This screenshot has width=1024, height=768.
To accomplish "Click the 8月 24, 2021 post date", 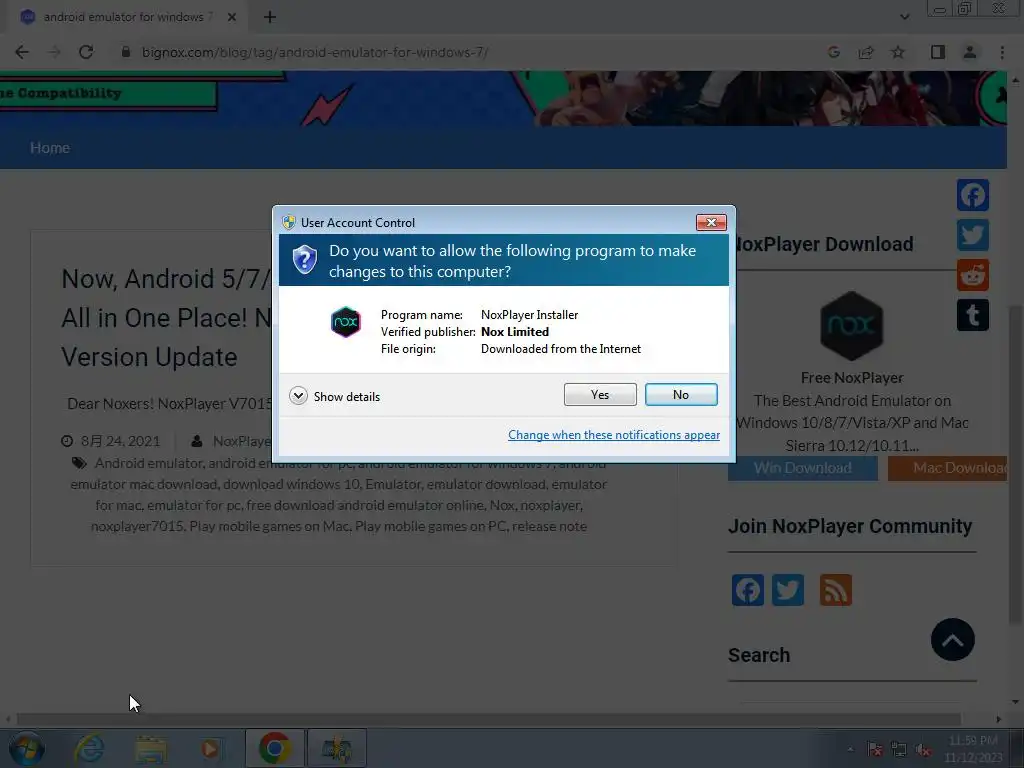I will pos(120,441).
